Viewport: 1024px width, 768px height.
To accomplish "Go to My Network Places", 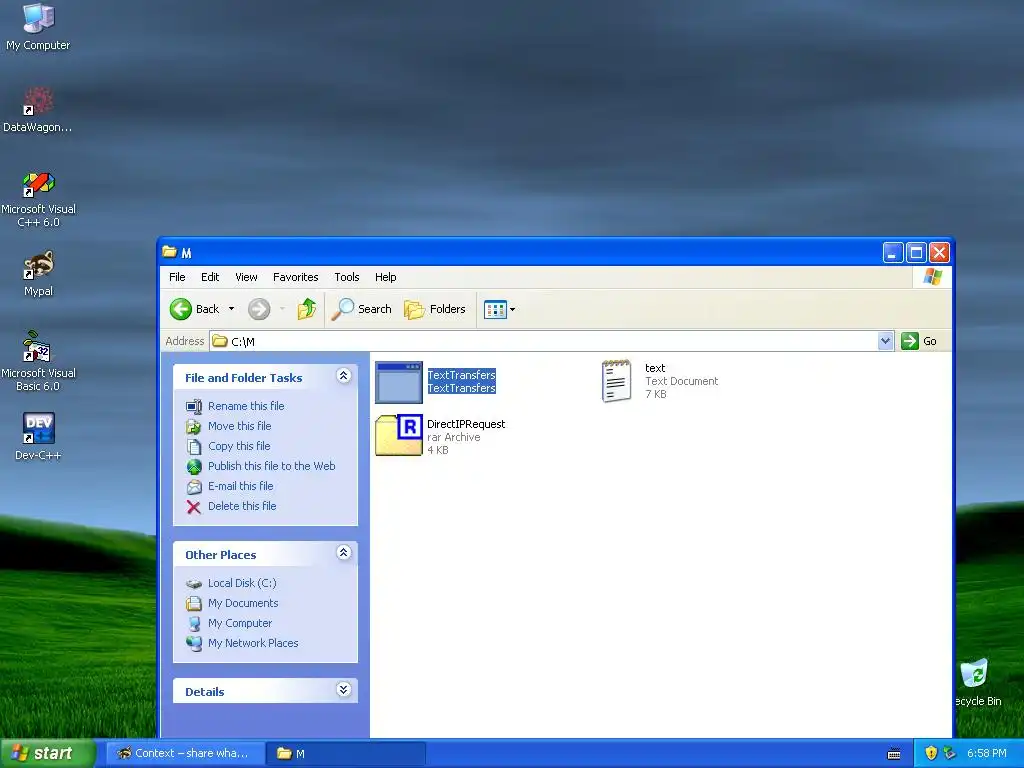I will [253, 643].
